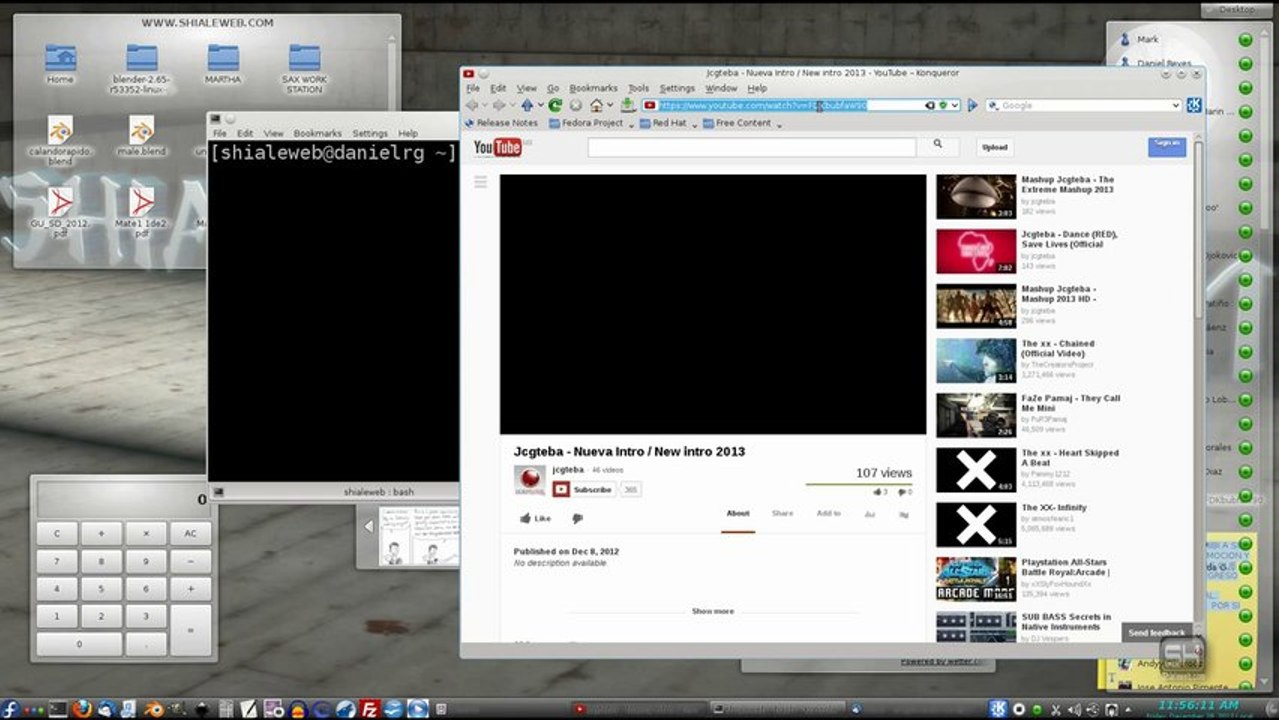Open The xx - Chained video thumbnail

pos(976,361)
